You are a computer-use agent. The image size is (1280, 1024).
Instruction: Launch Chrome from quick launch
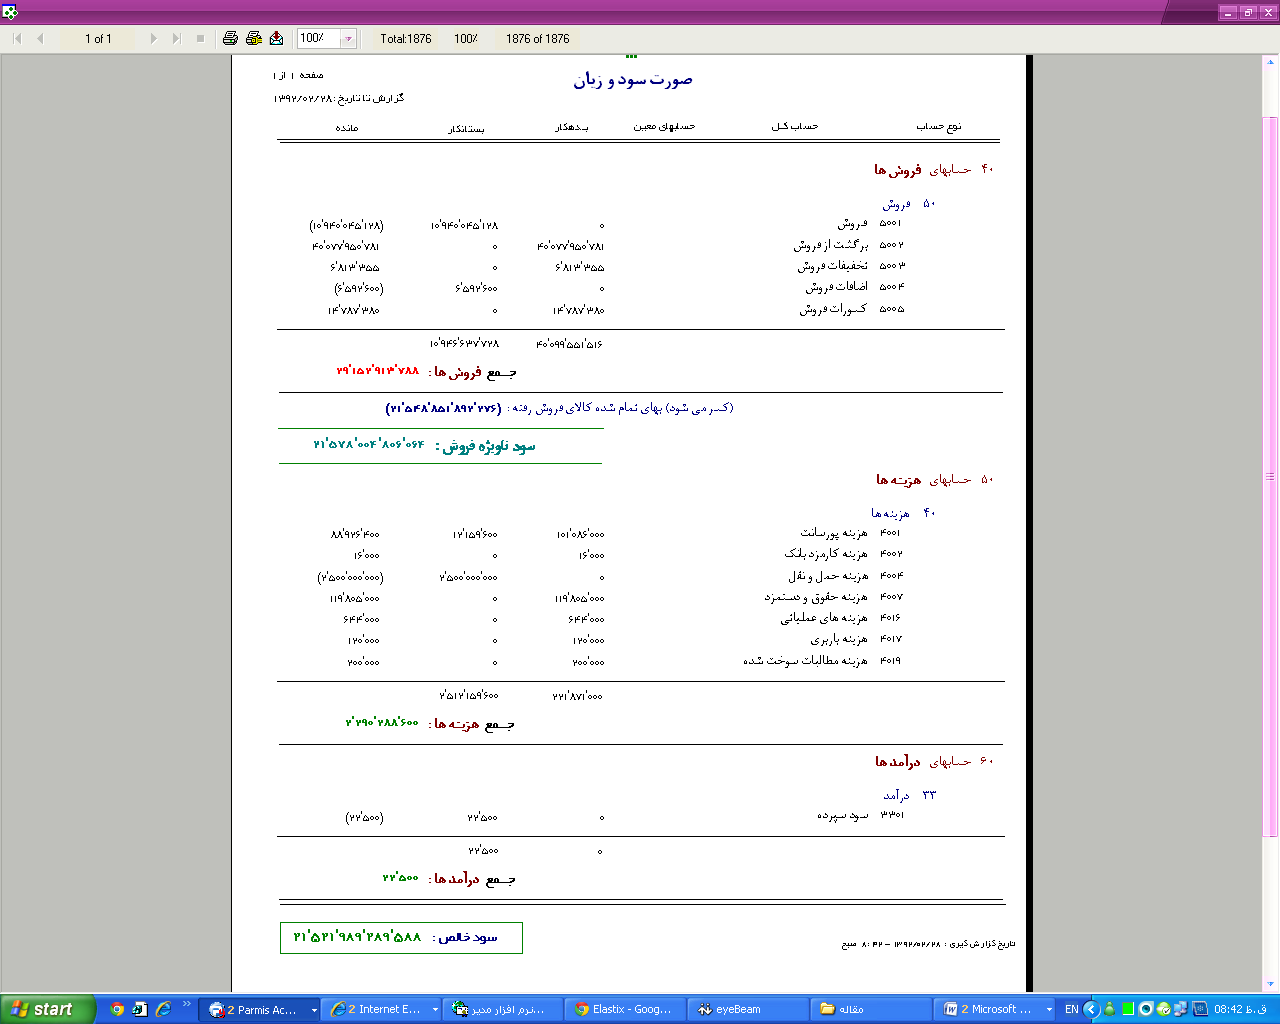[x=117, y=1009]
